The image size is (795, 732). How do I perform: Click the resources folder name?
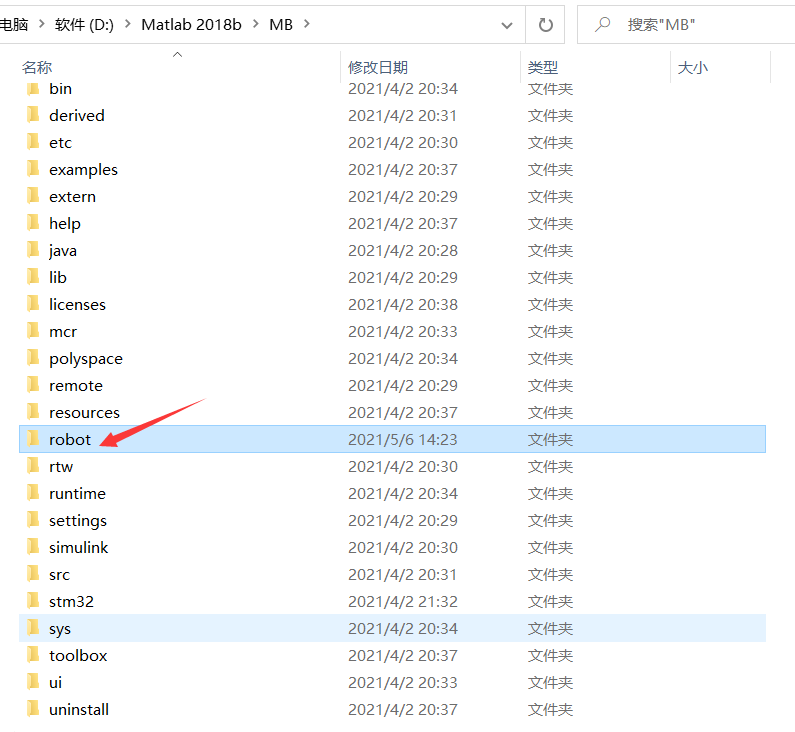(84, 413)
